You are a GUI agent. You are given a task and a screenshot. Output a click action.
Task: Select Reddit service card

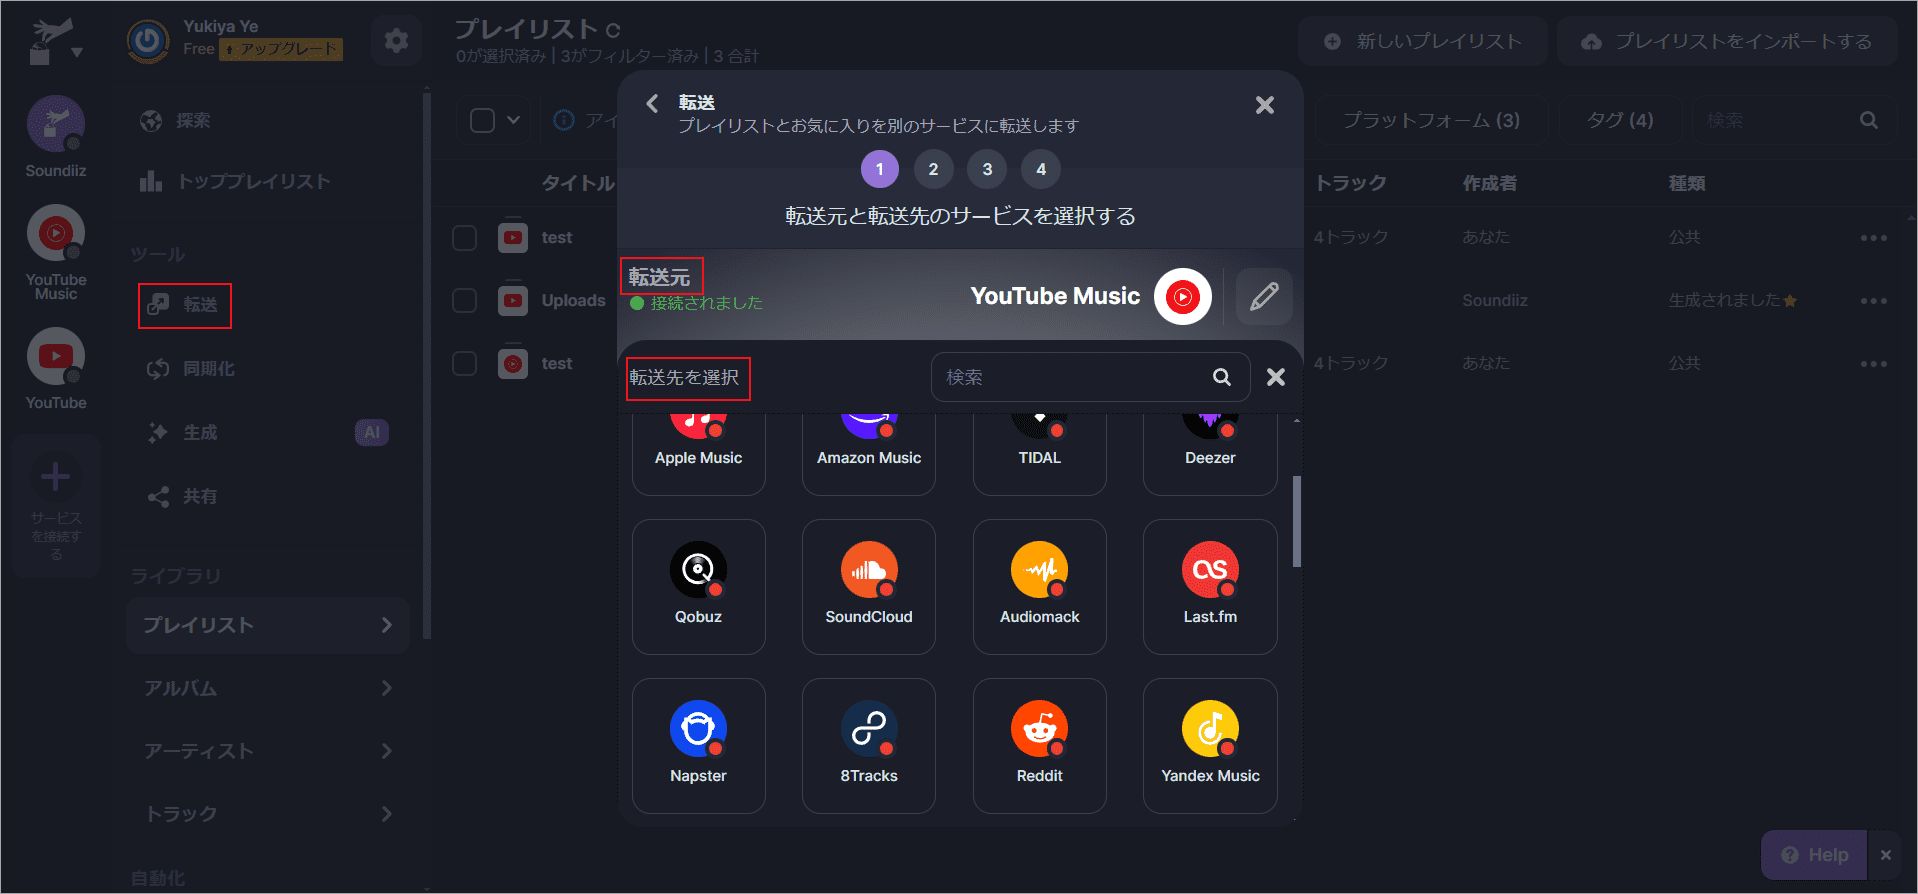coord(1039,746)
